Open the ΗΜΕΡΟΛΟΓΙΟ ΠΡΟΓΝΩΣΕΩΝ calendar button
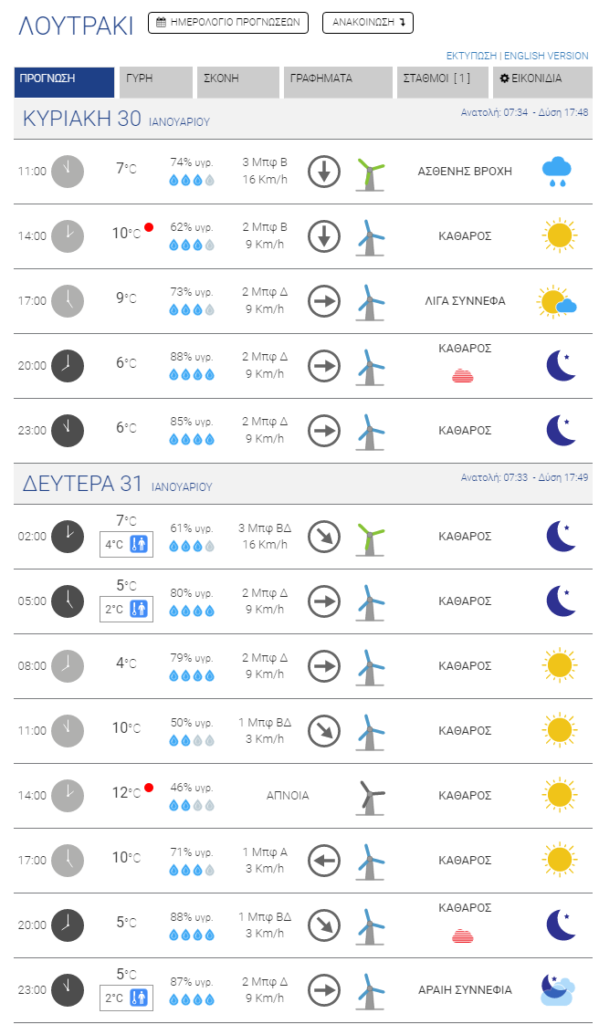The height and width of the screenshot is (1024, 599). click(x=228, y=23)
